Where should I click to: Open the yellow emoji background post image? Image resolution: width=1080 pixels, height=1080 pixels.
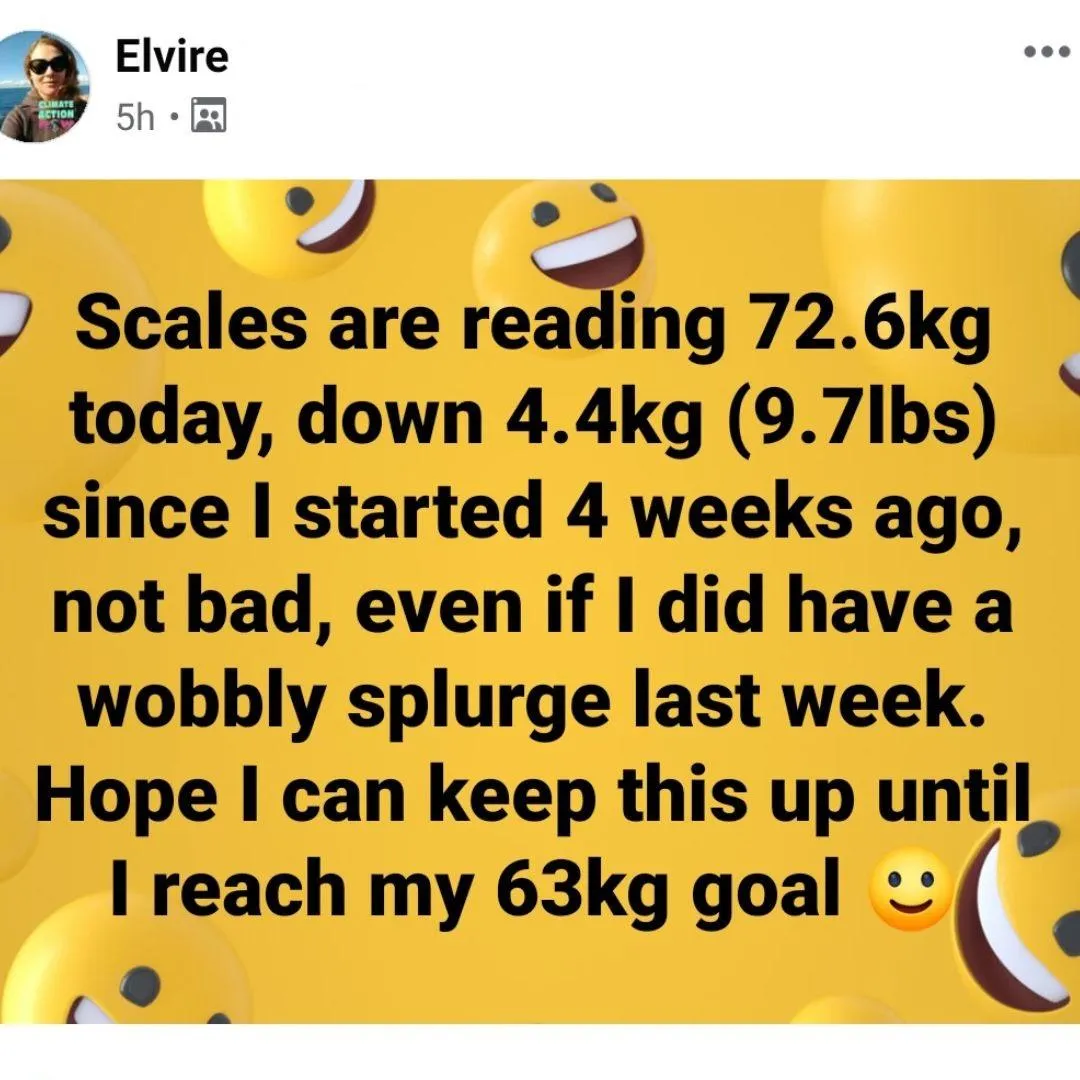pos(540,602)
